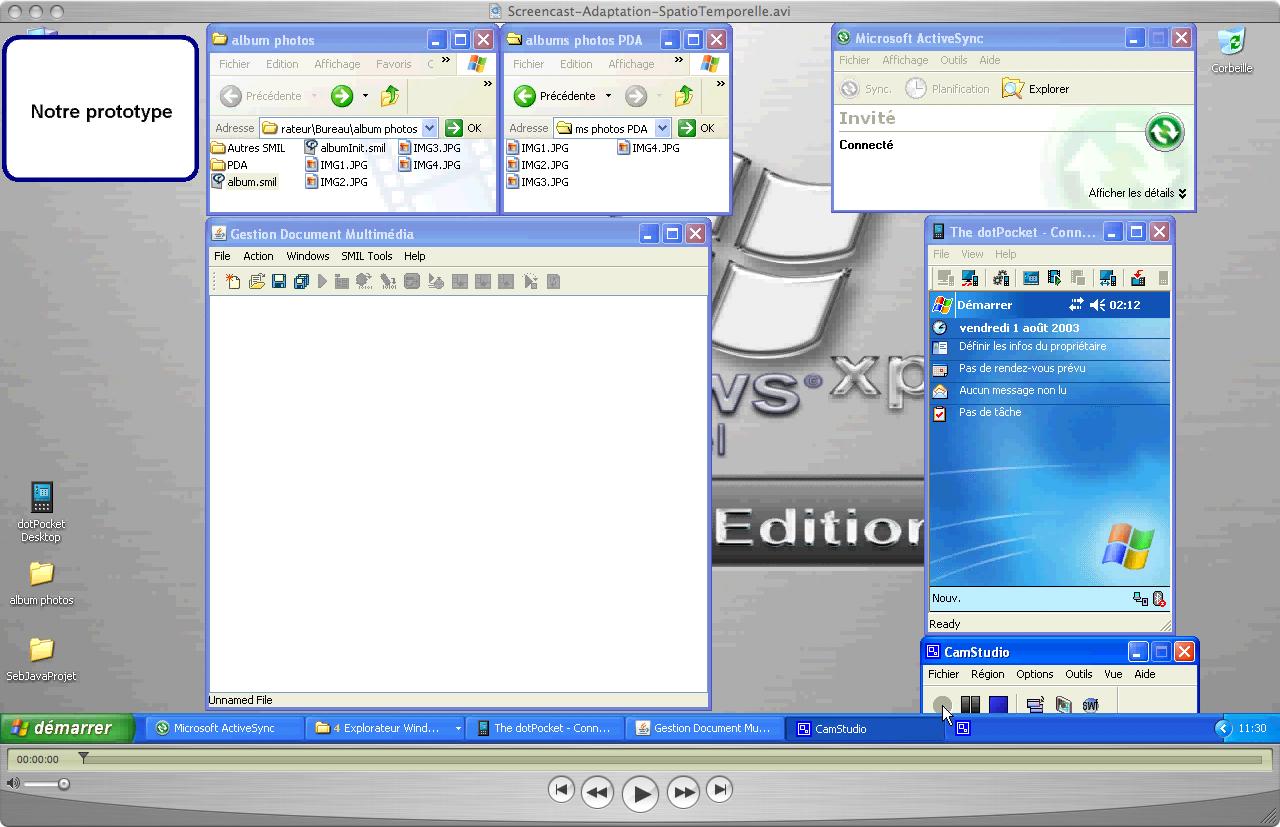Click the démarrer Start button
This screenshot has height=827, width=1280.
coord(67,728)
